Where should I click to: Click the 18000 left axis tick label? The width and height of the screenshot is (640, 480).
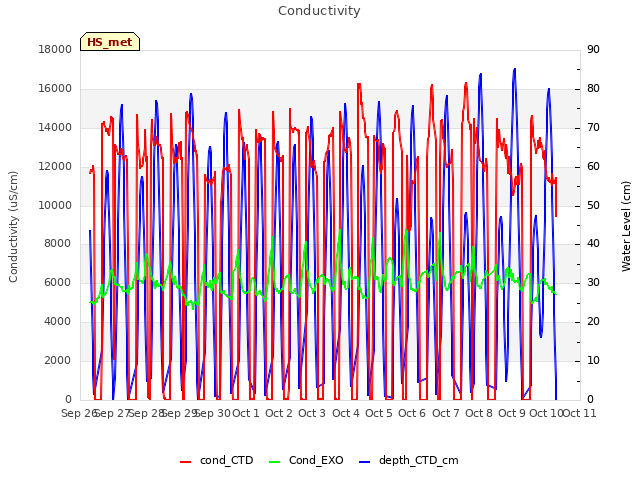tap(55, 49)
